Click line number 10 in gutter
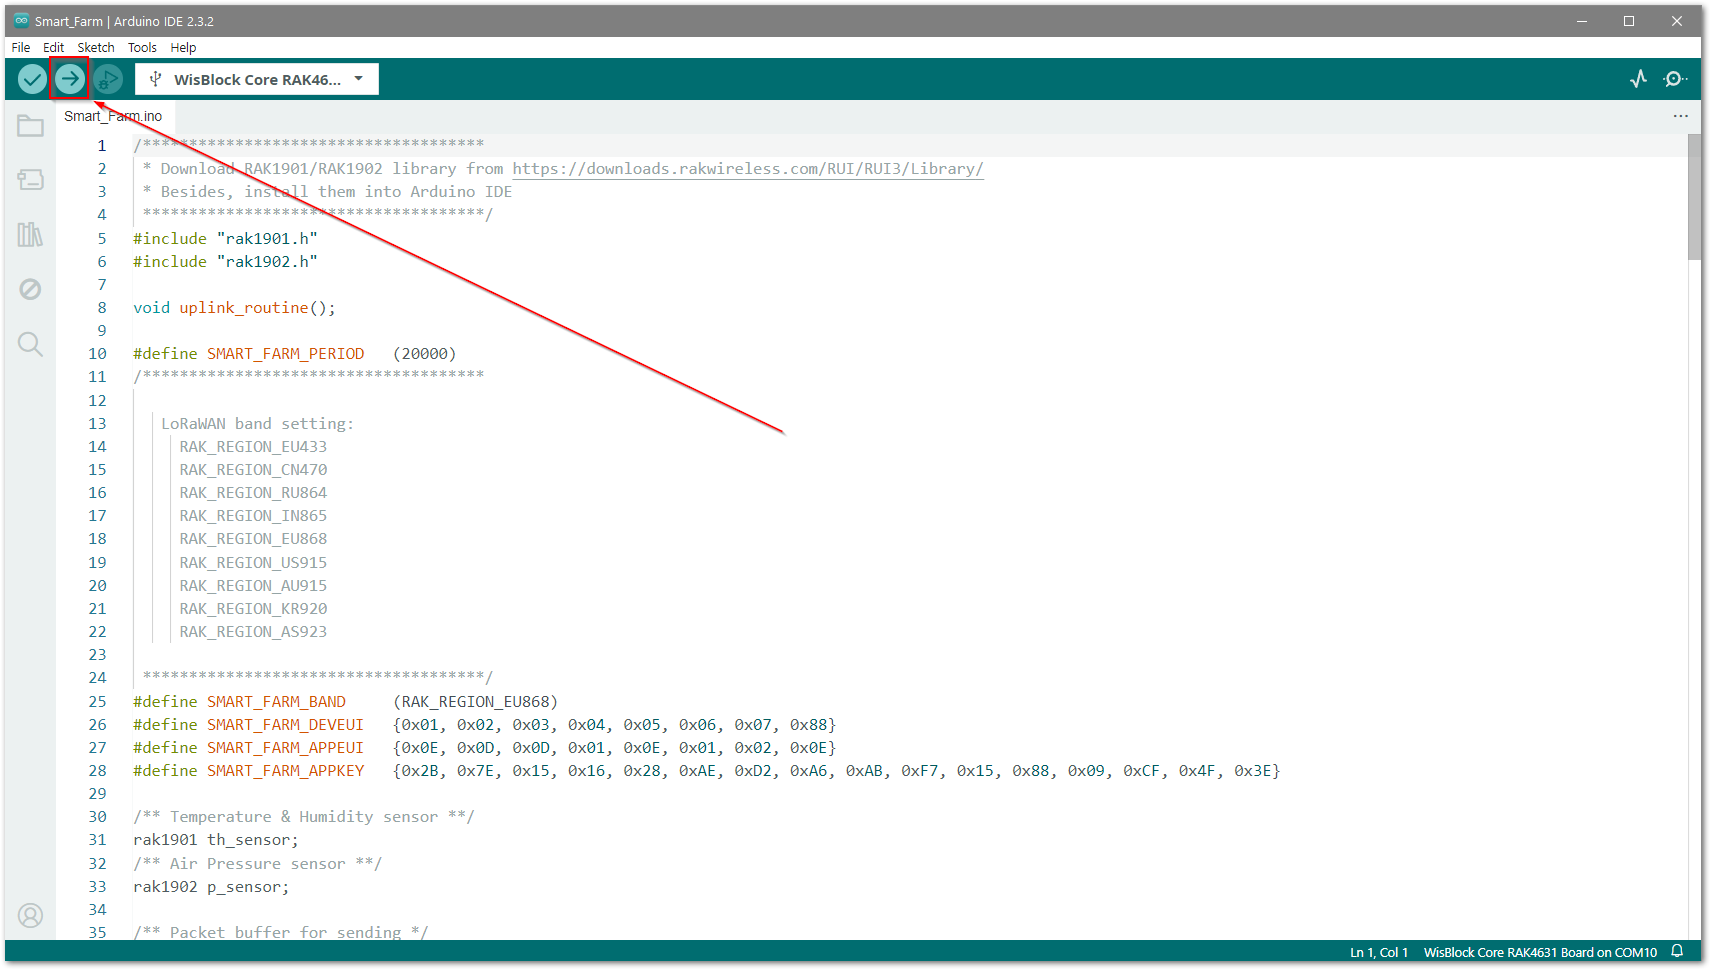The image size is (1711, 970). 97,354
